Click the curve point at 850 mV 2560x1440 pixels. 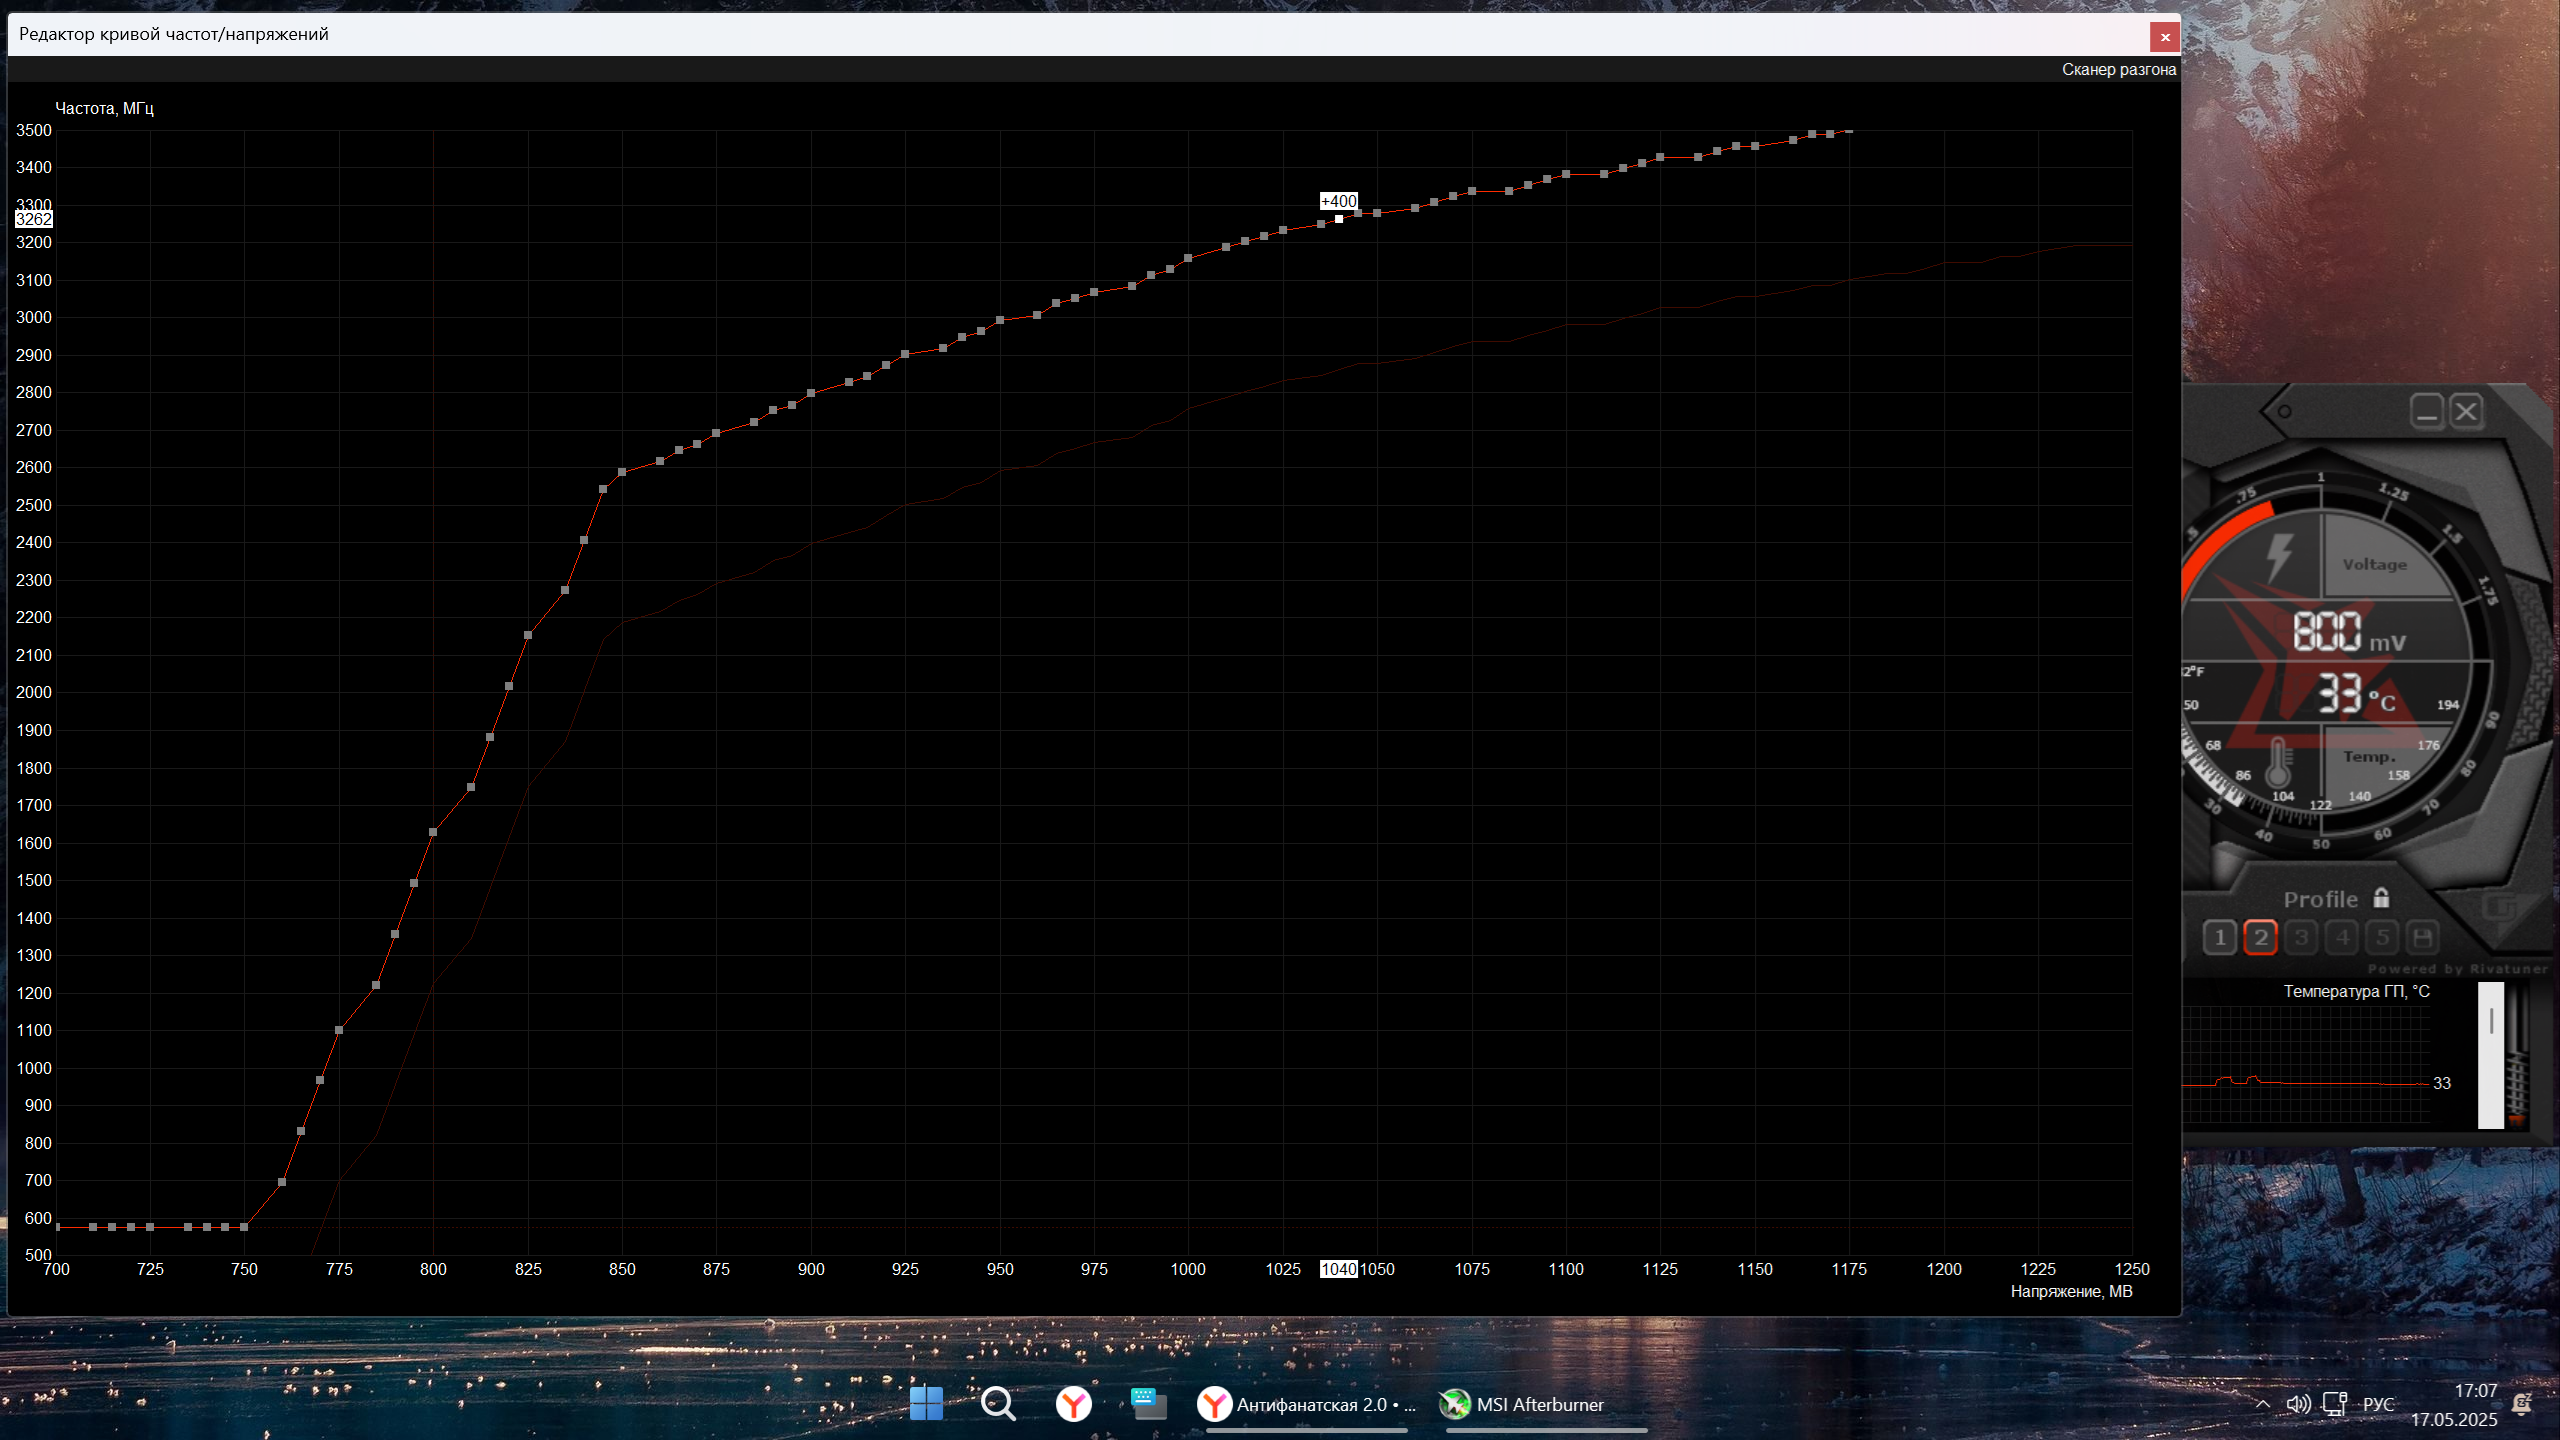[x=622, y=472]
